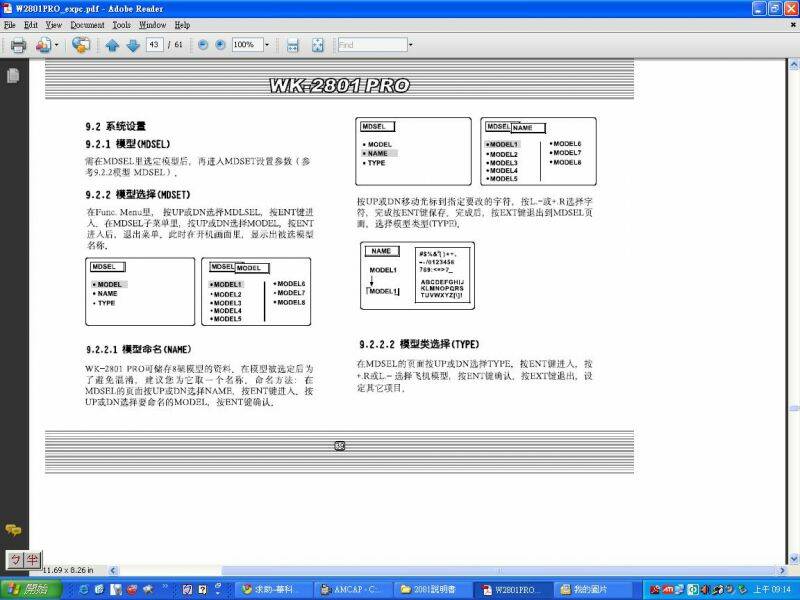Click the Create PDF toolbar icon
Image resolution: width=800 pixels, height=600 pixels.
(x=43, y=45)
